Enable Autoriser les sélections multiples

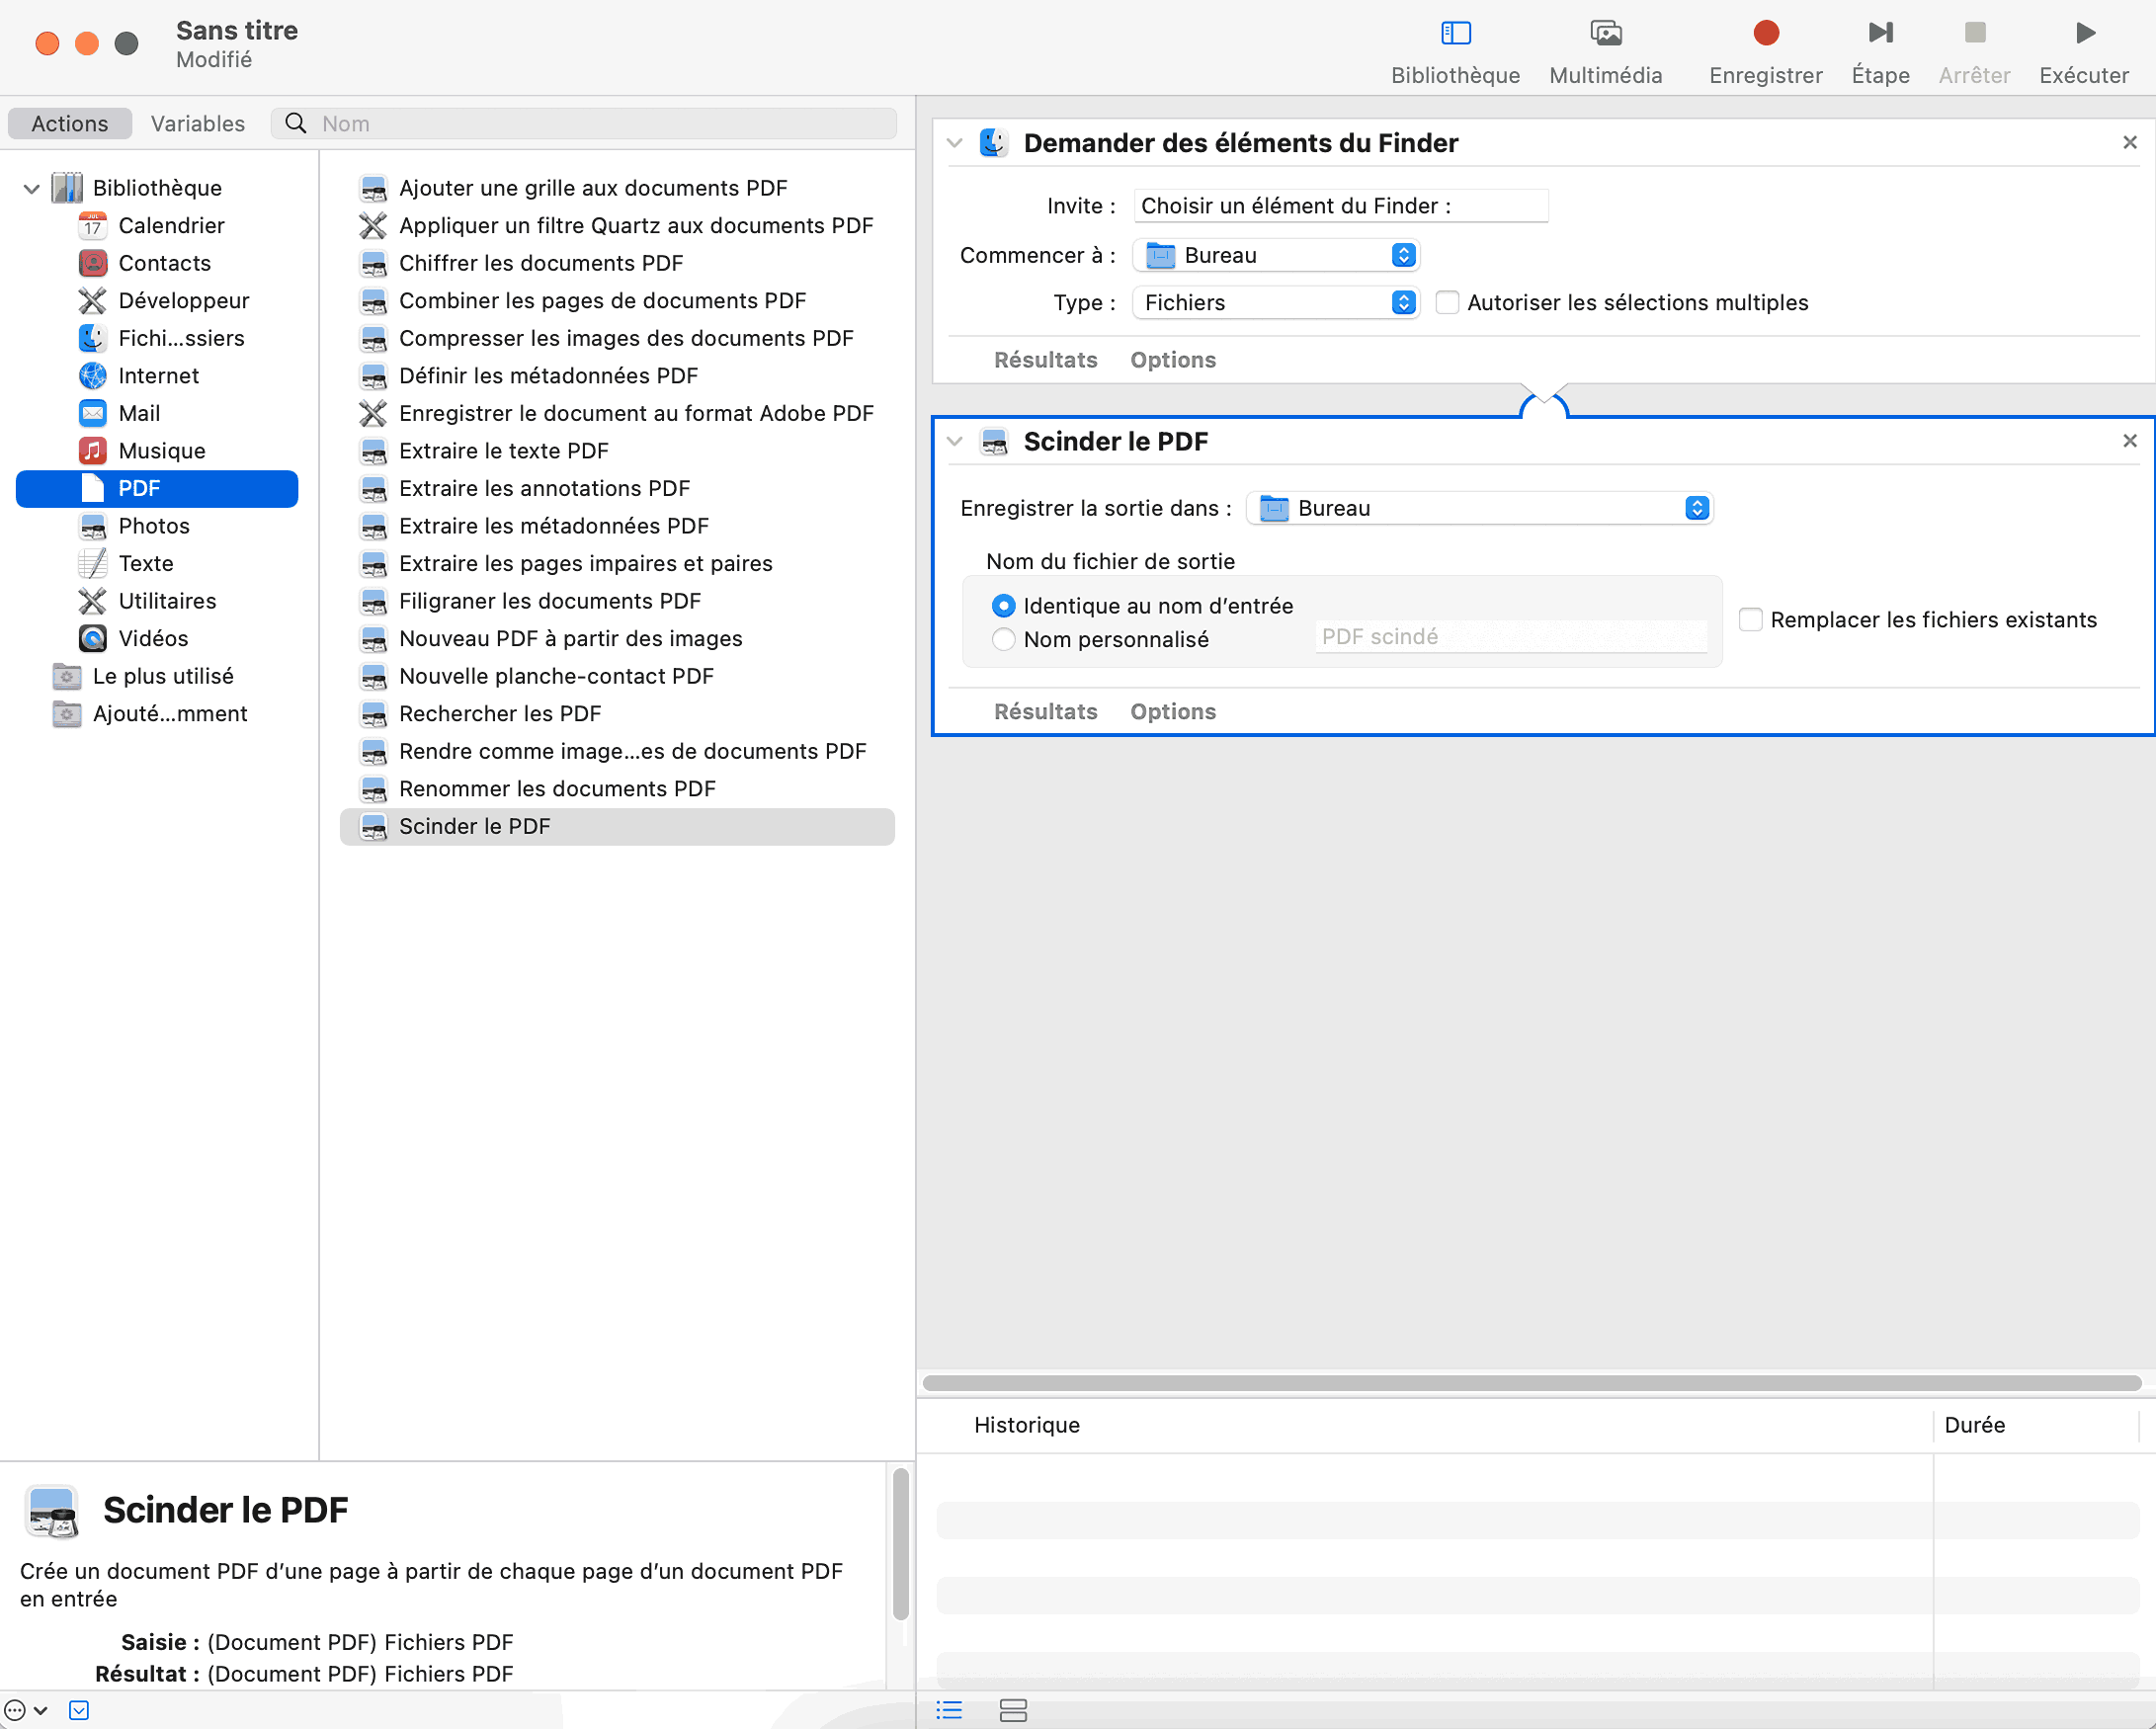pyautogui.click(x=1447, y=302)
